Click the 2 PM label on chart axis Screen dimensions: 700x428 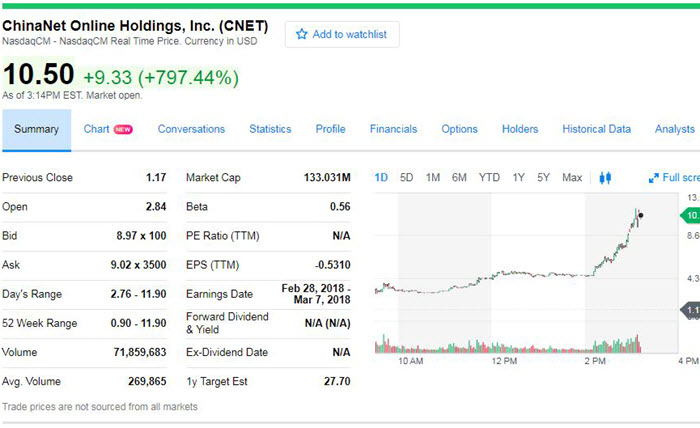click(595, 361)
